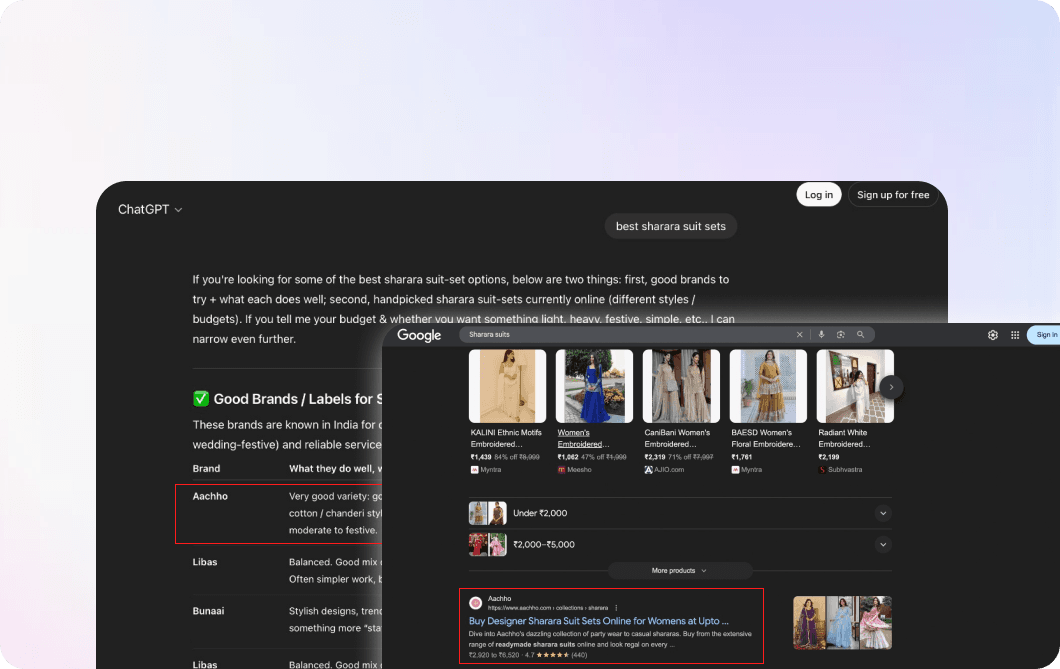Image resolution: width=1060 pixels, height=669 pixels.
Task: Start voice search with microphone icon
Action: coord(822,335)
